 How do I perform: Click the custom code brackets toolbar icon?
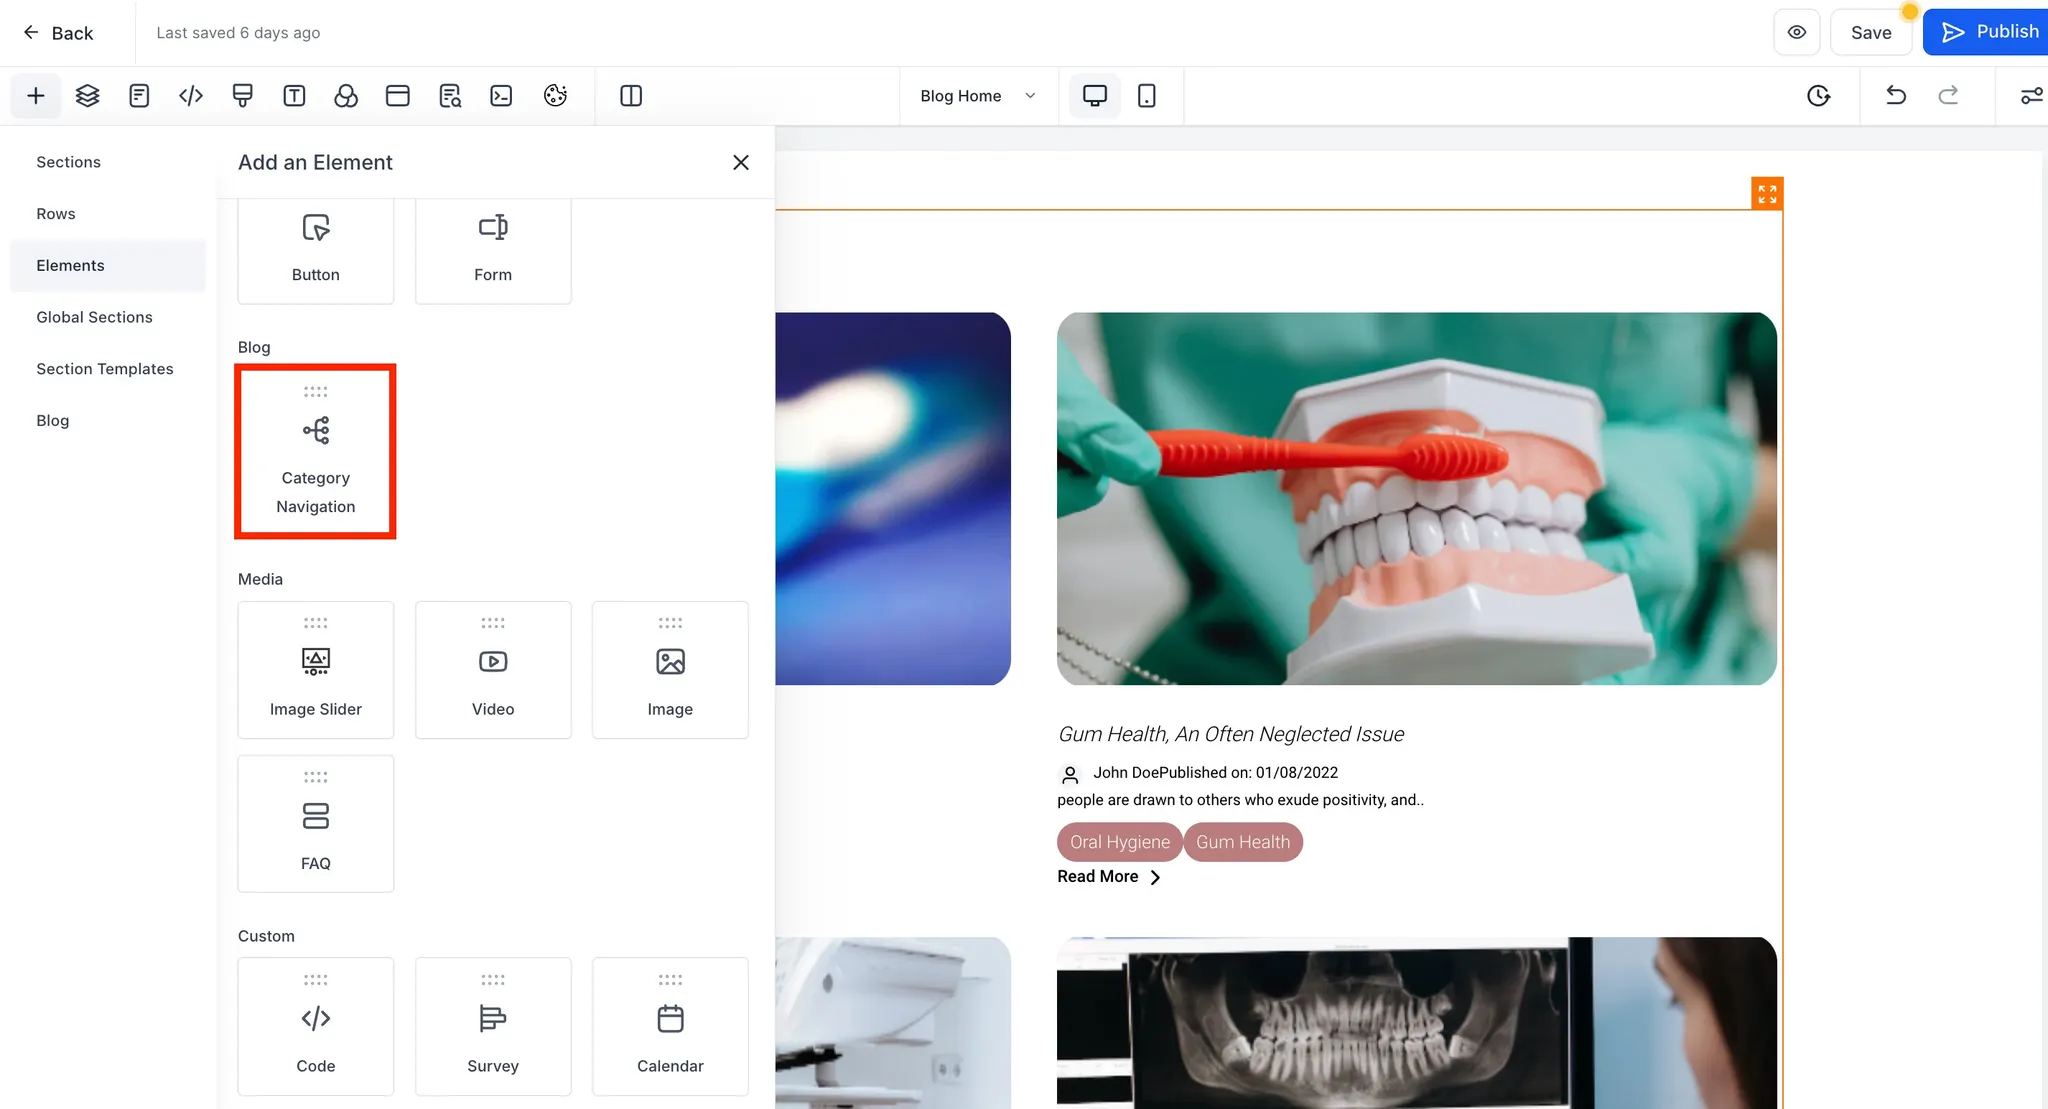click(x=191, y=96)
